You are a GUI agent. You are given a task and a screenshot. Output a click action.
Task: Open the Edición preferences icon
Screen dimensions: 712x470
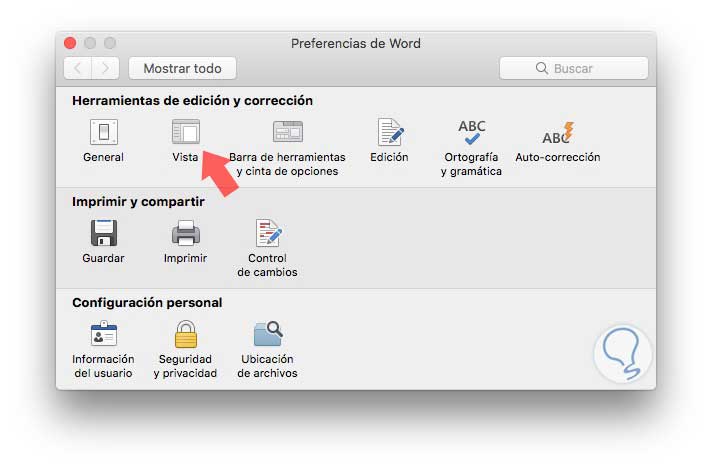pos(390,132)
